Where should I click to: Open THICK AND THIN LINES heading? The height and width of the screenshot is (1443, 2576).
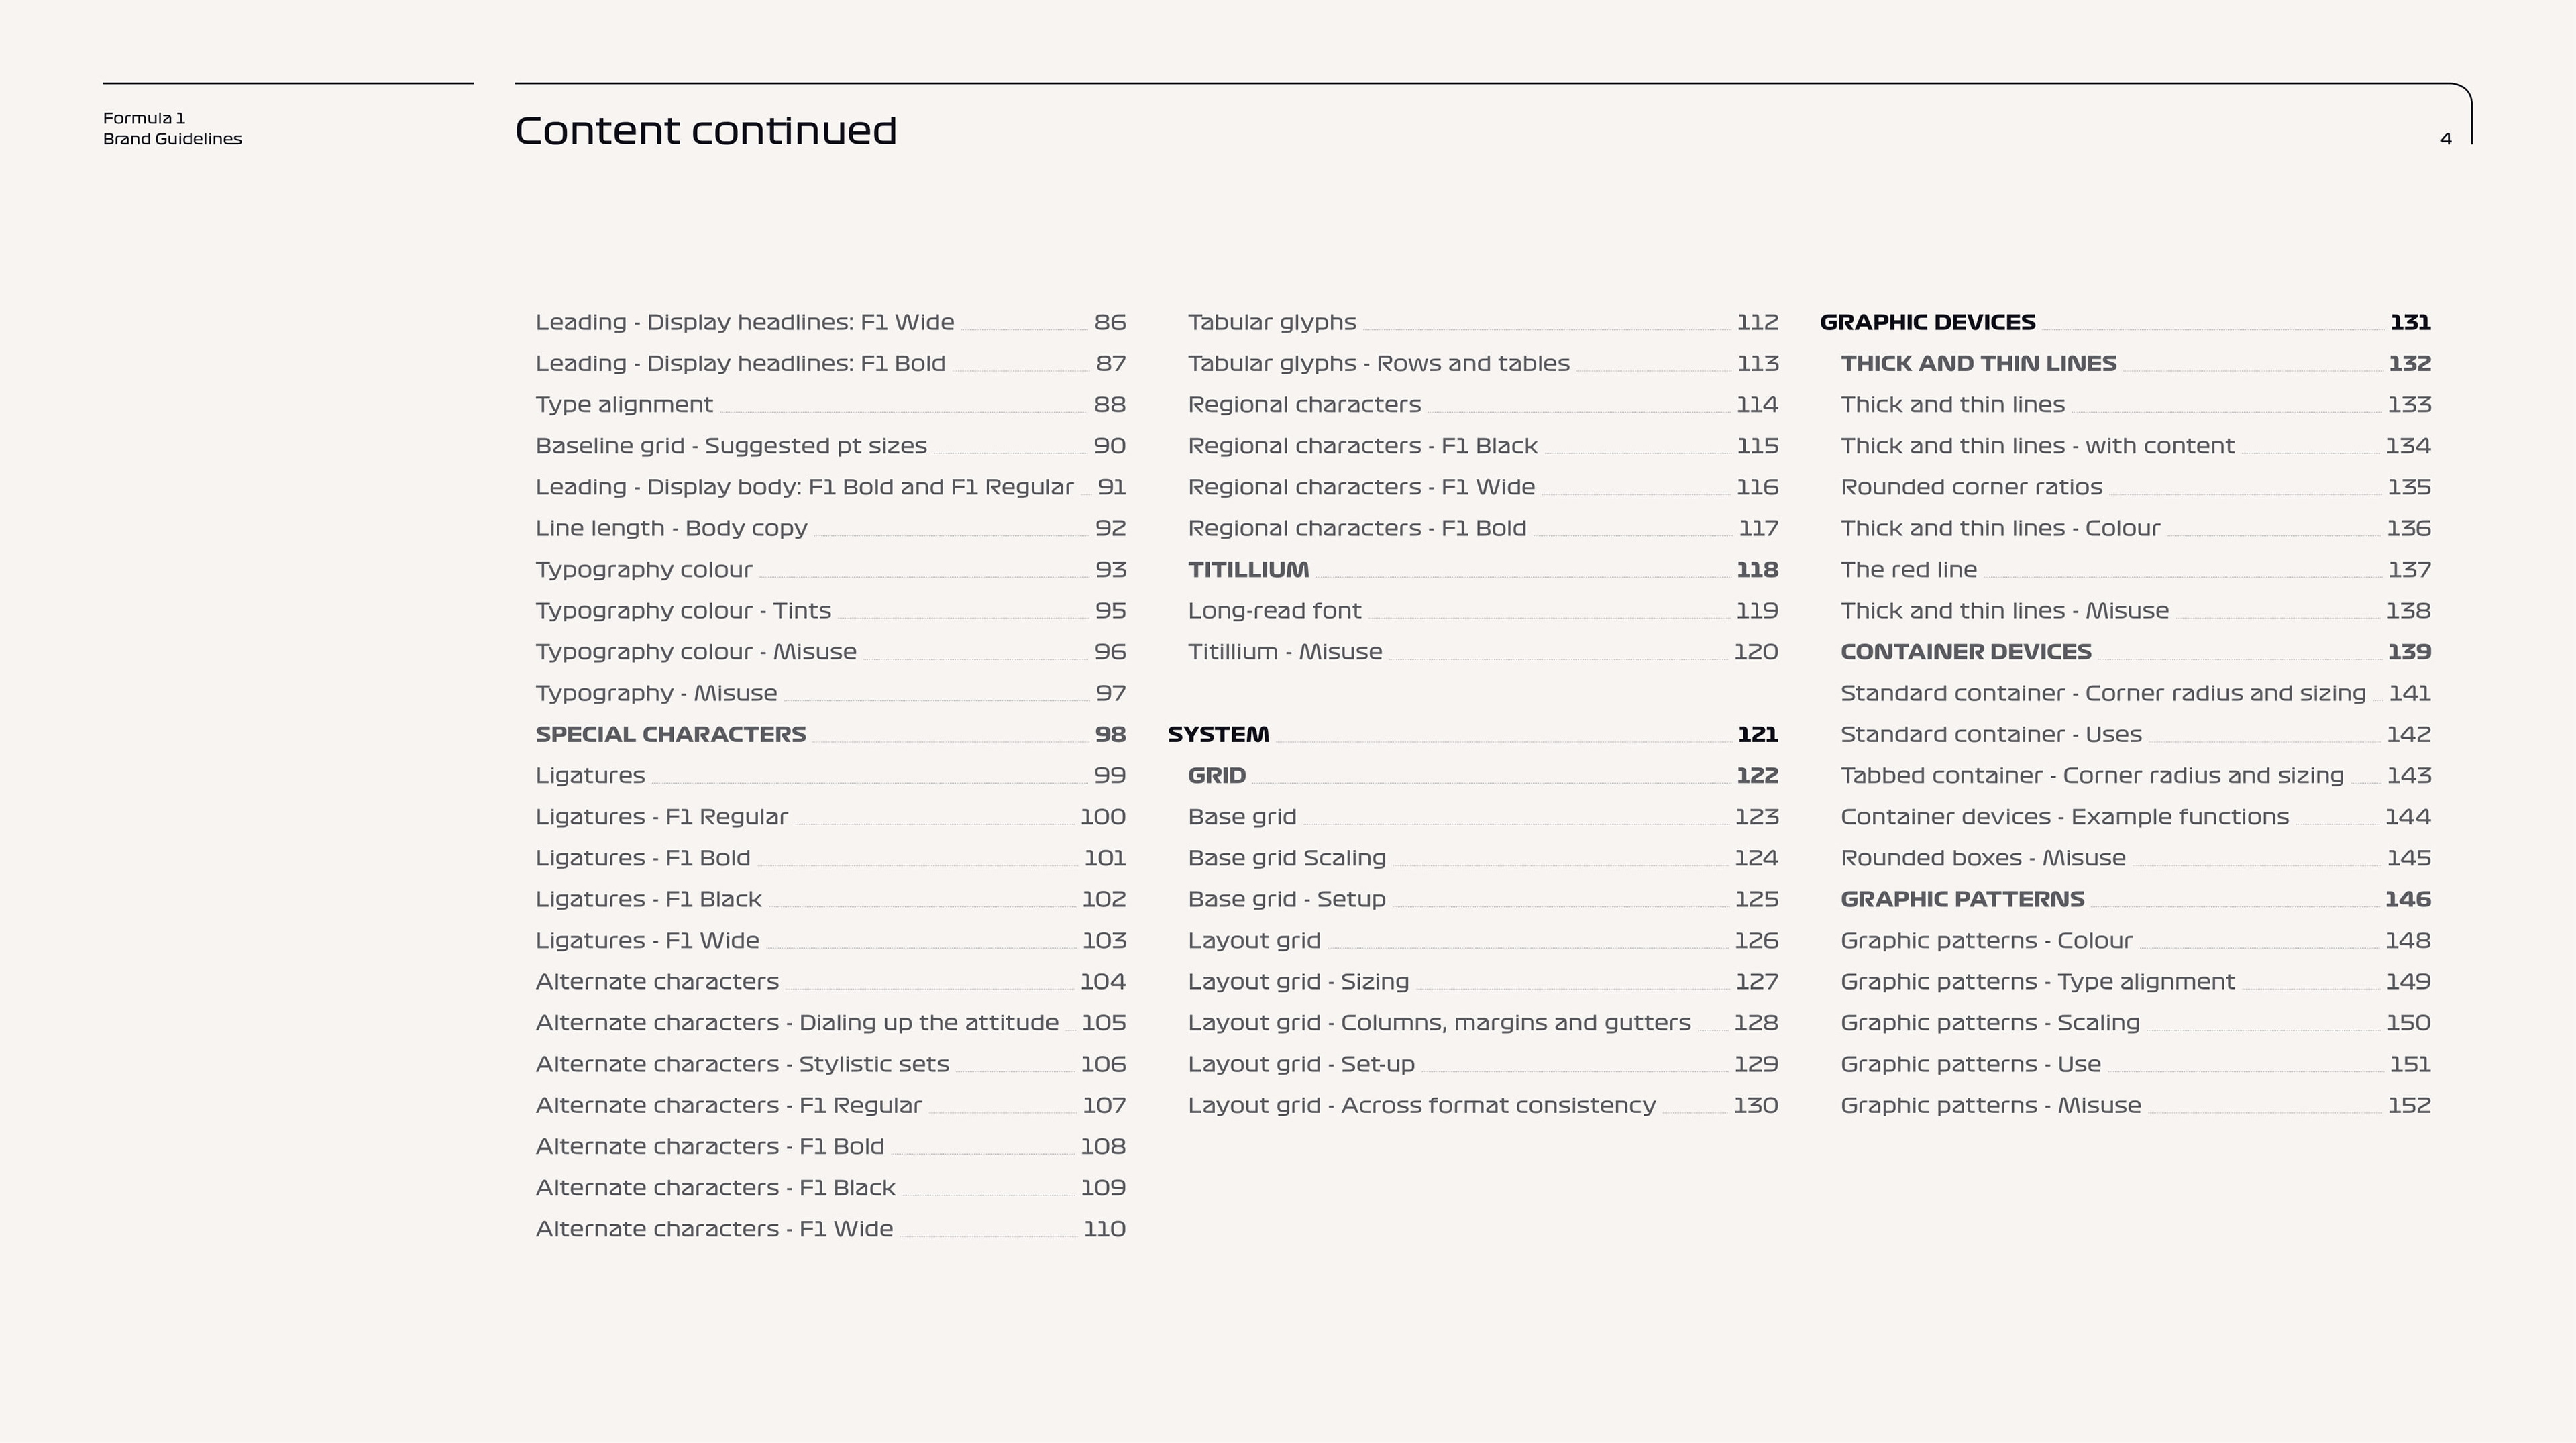[1978, 364]
